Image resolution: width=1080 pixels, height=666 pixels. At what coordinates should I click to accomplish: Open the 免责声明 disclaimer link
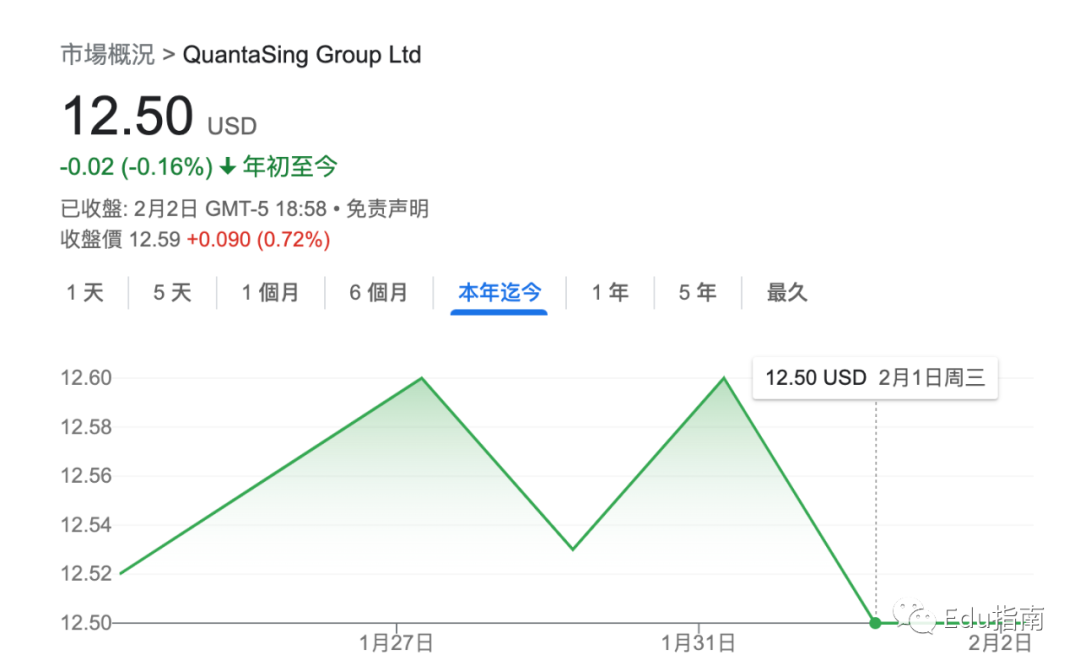(388, 209)
